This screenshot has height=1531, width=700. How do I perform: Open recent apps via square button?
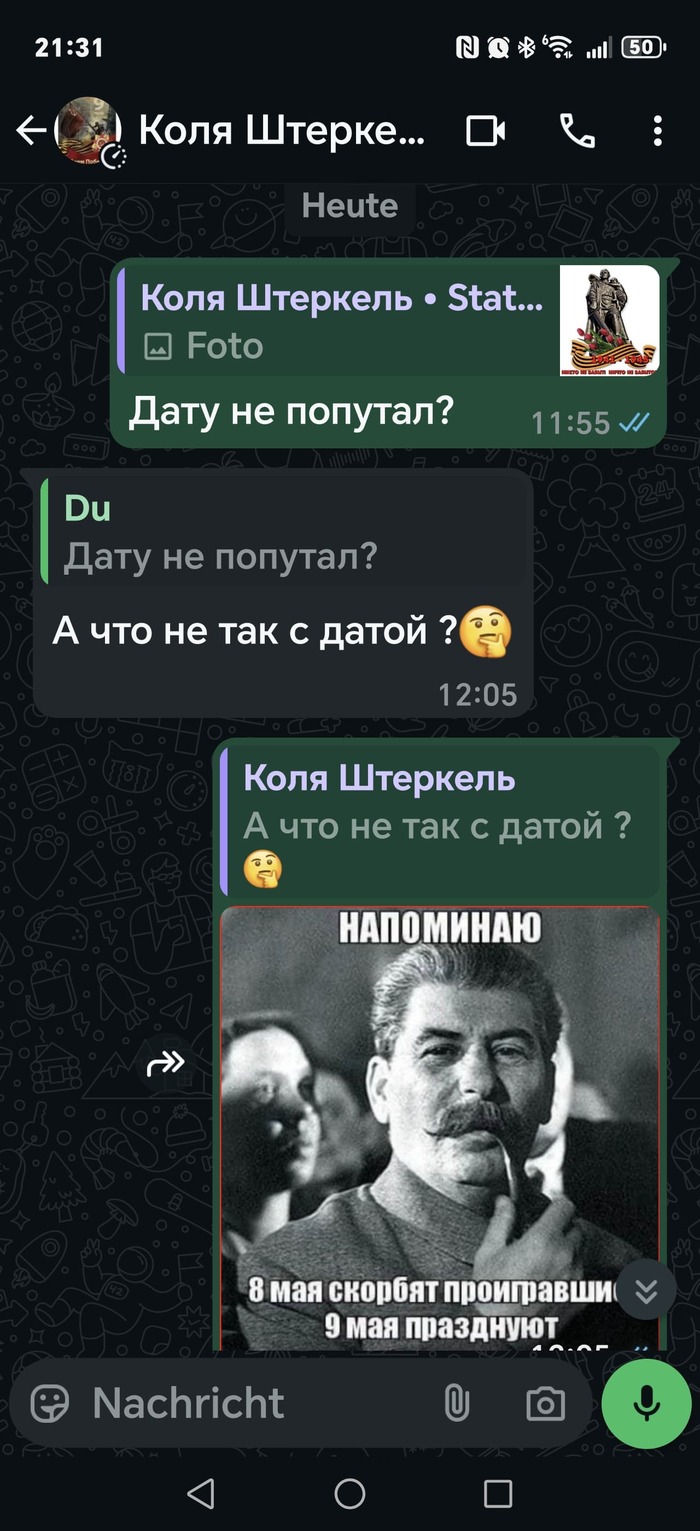click(x=498, y=1494)
